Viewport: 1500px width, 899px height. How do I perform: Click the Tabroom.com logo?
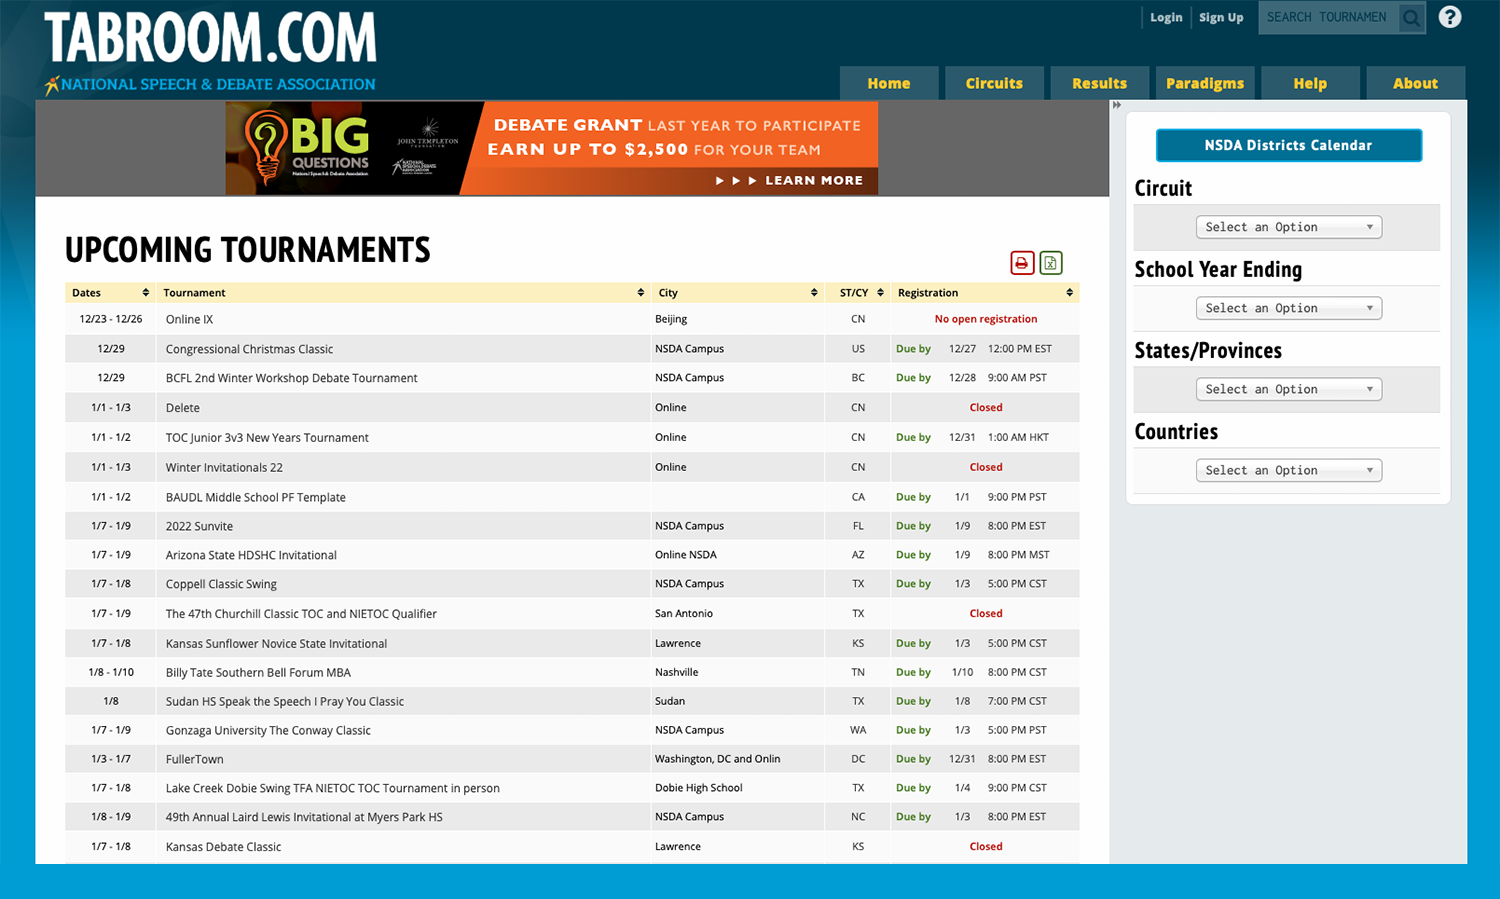pyautogui.click(x=210, y=38)
